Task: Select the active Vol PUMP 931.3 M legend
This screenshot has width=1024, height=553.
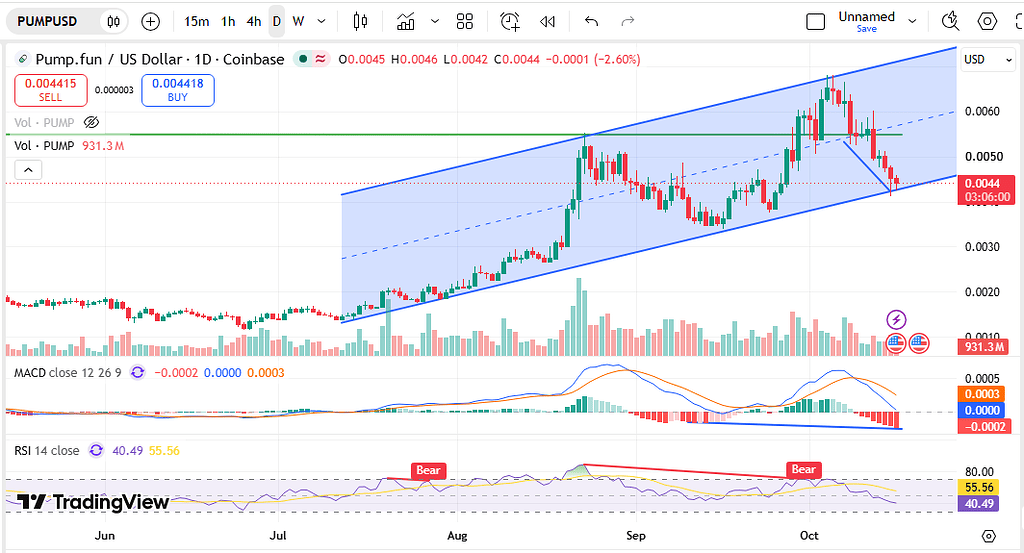Action: (x=69, y=146)
